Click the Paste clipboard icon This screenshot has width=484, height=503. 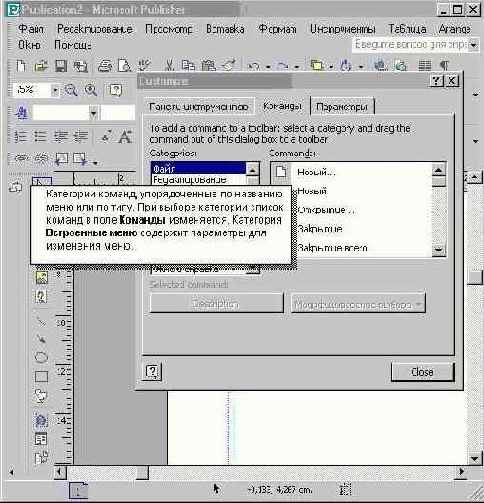(x=209, y=66)
